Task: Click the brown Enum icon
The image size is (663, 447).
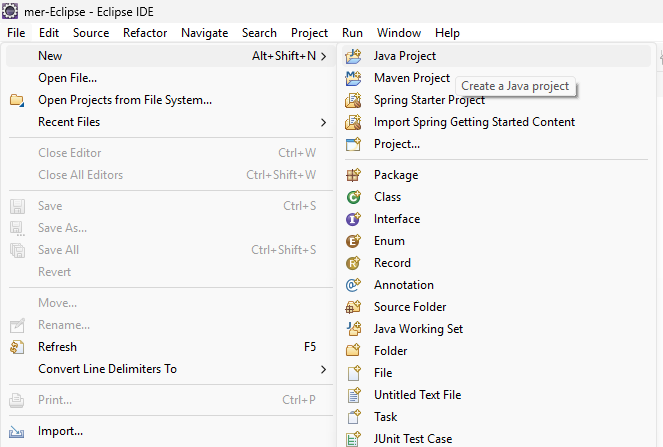Action: click(x=353, y=241)
